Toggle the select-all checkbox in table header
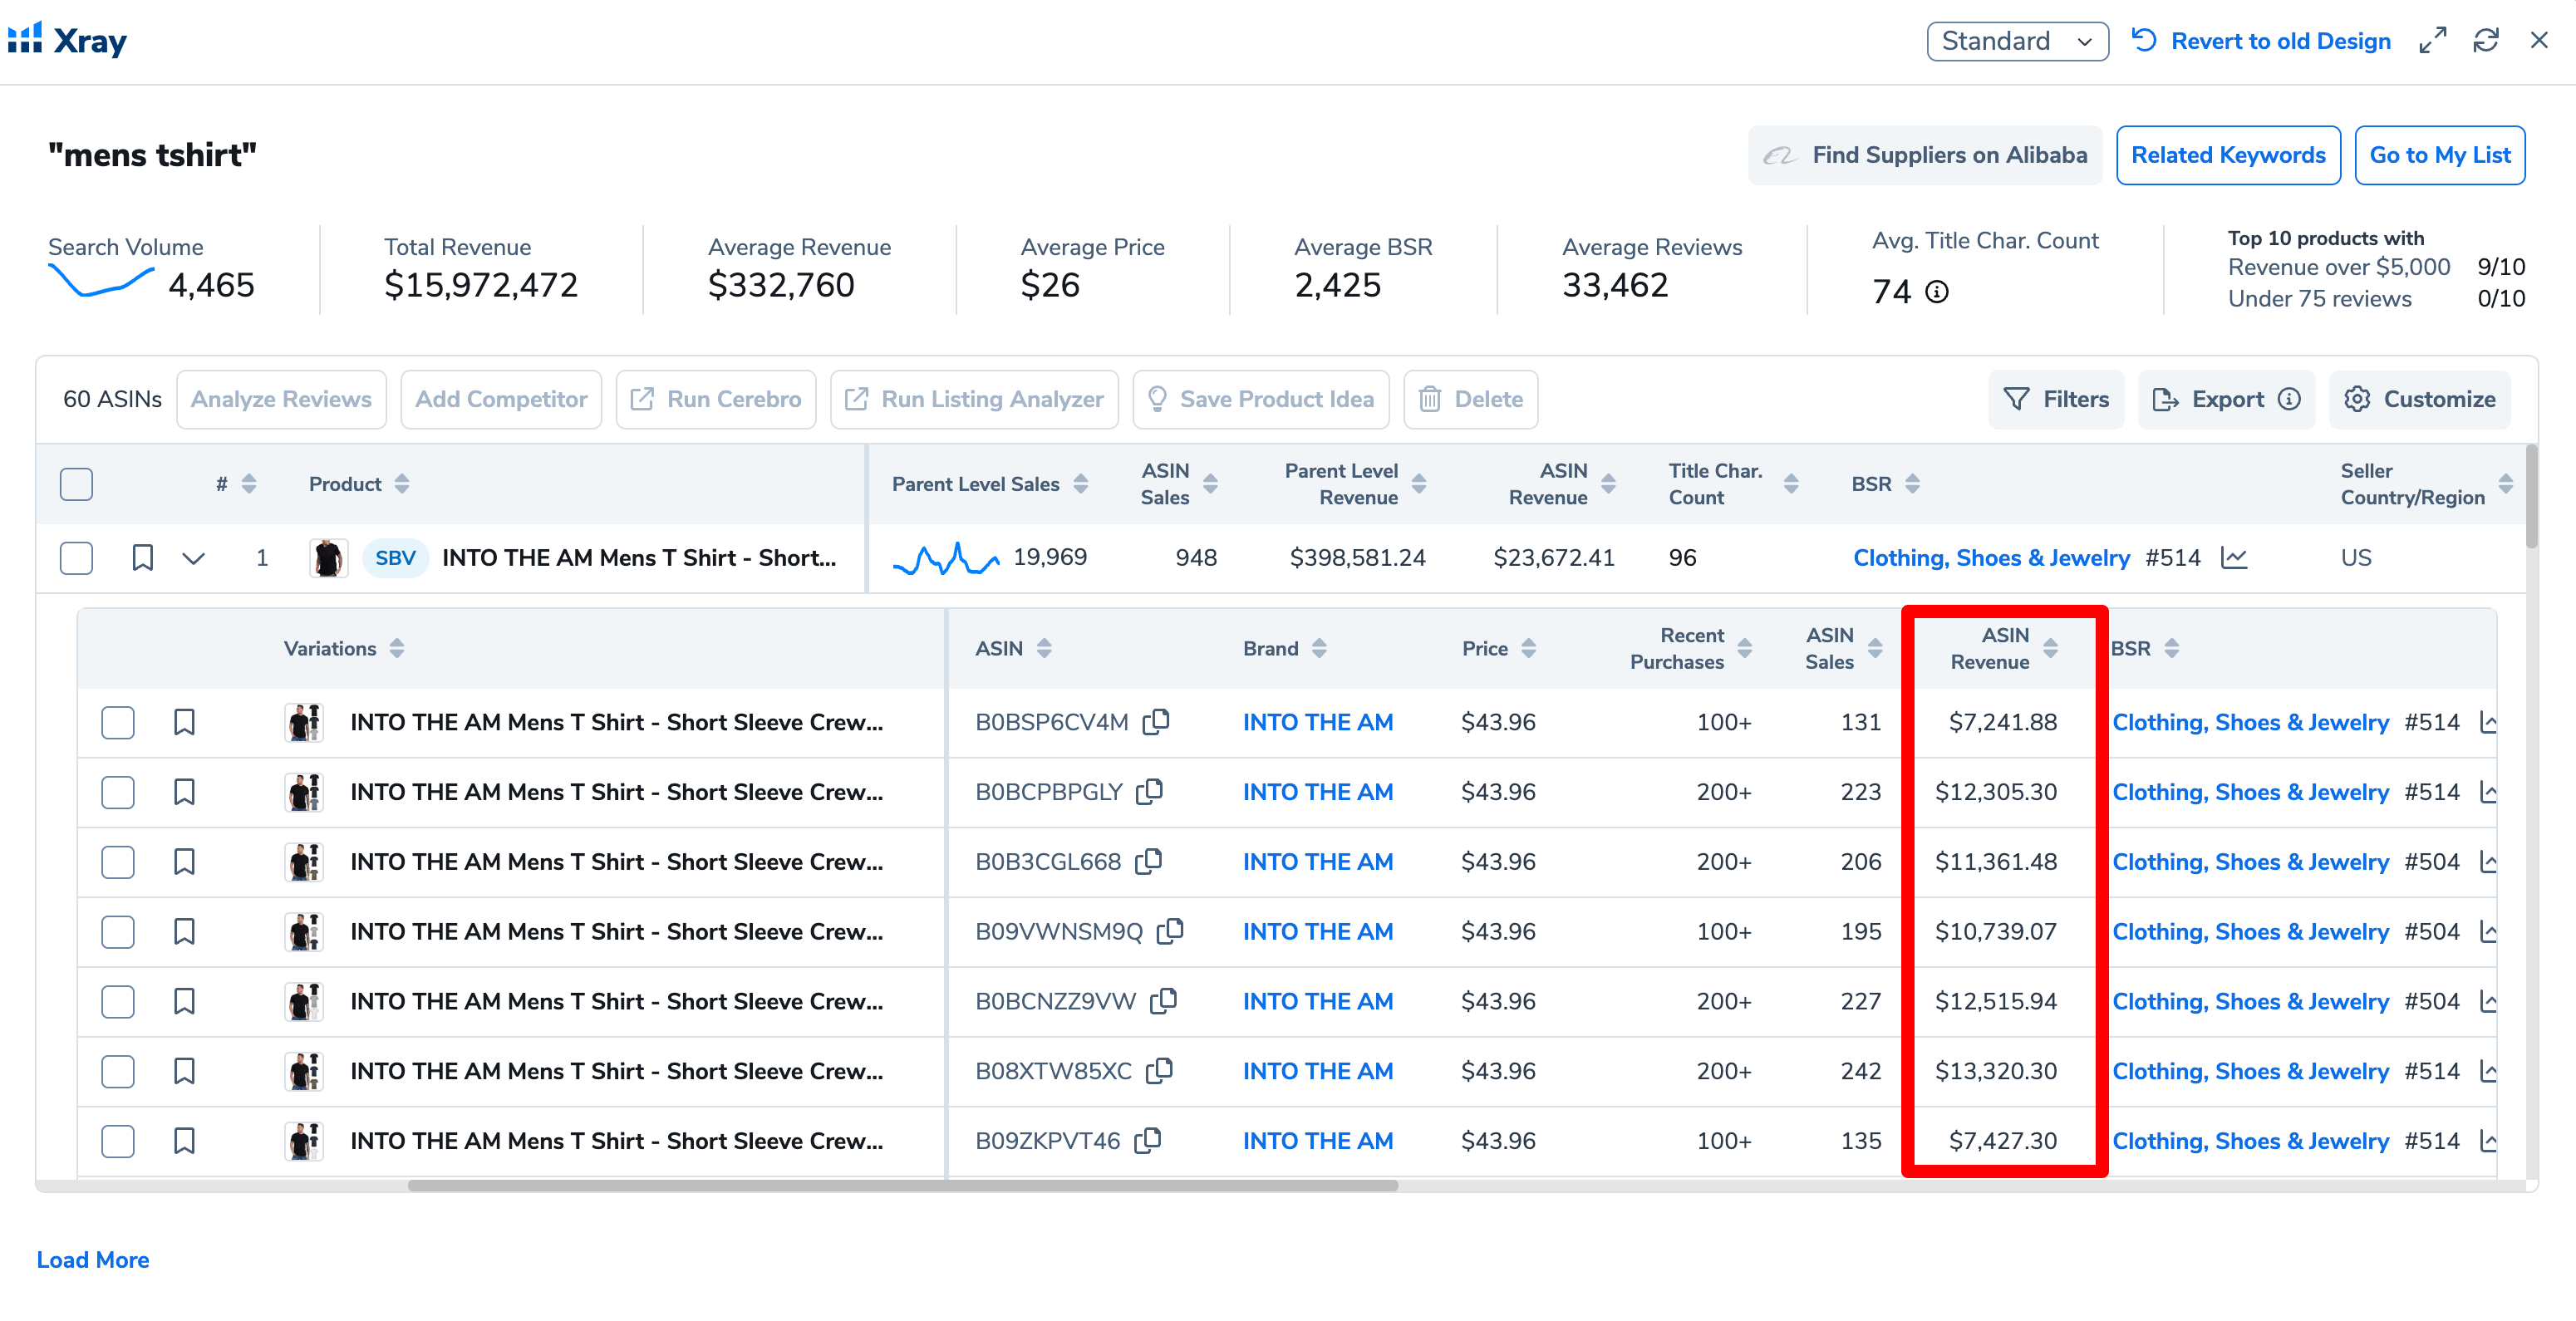The width and height of the screenshot is (2576, 1321). coord(76,484)
